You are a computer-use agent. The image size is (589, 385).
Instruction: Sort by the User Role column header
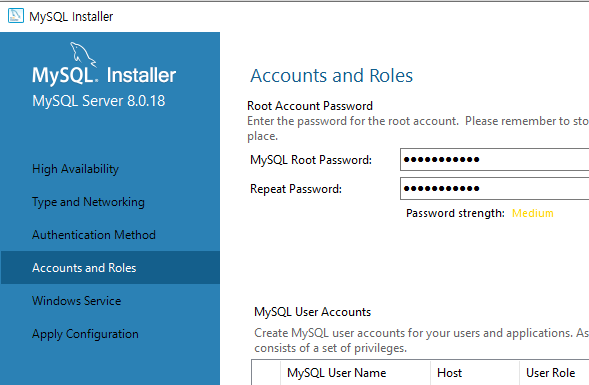coord(554,373)
